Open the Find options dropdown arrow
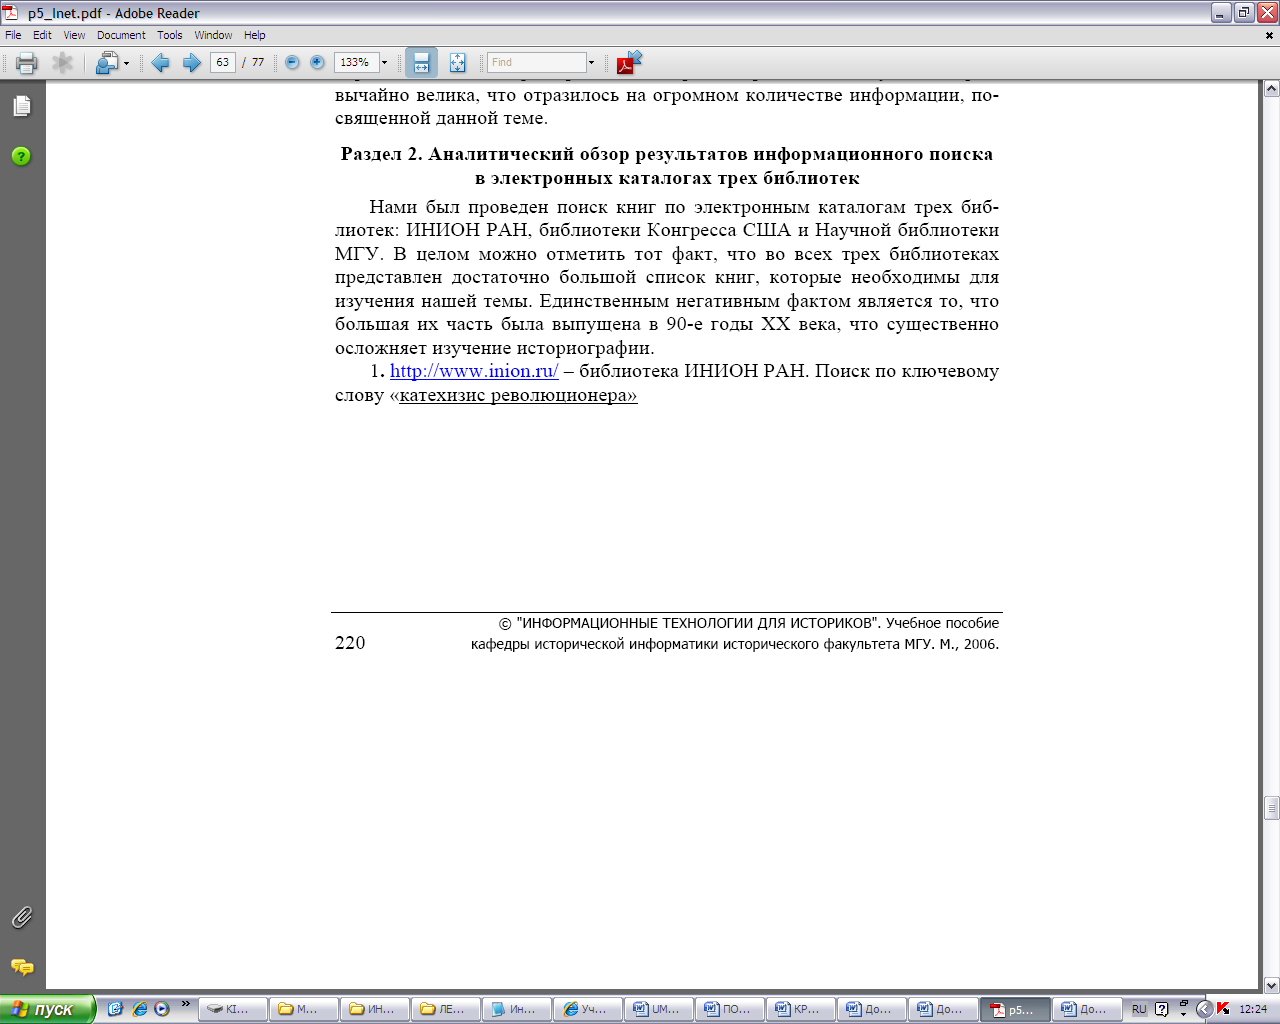This screenshot has width=1280, height=1024. 591,62
